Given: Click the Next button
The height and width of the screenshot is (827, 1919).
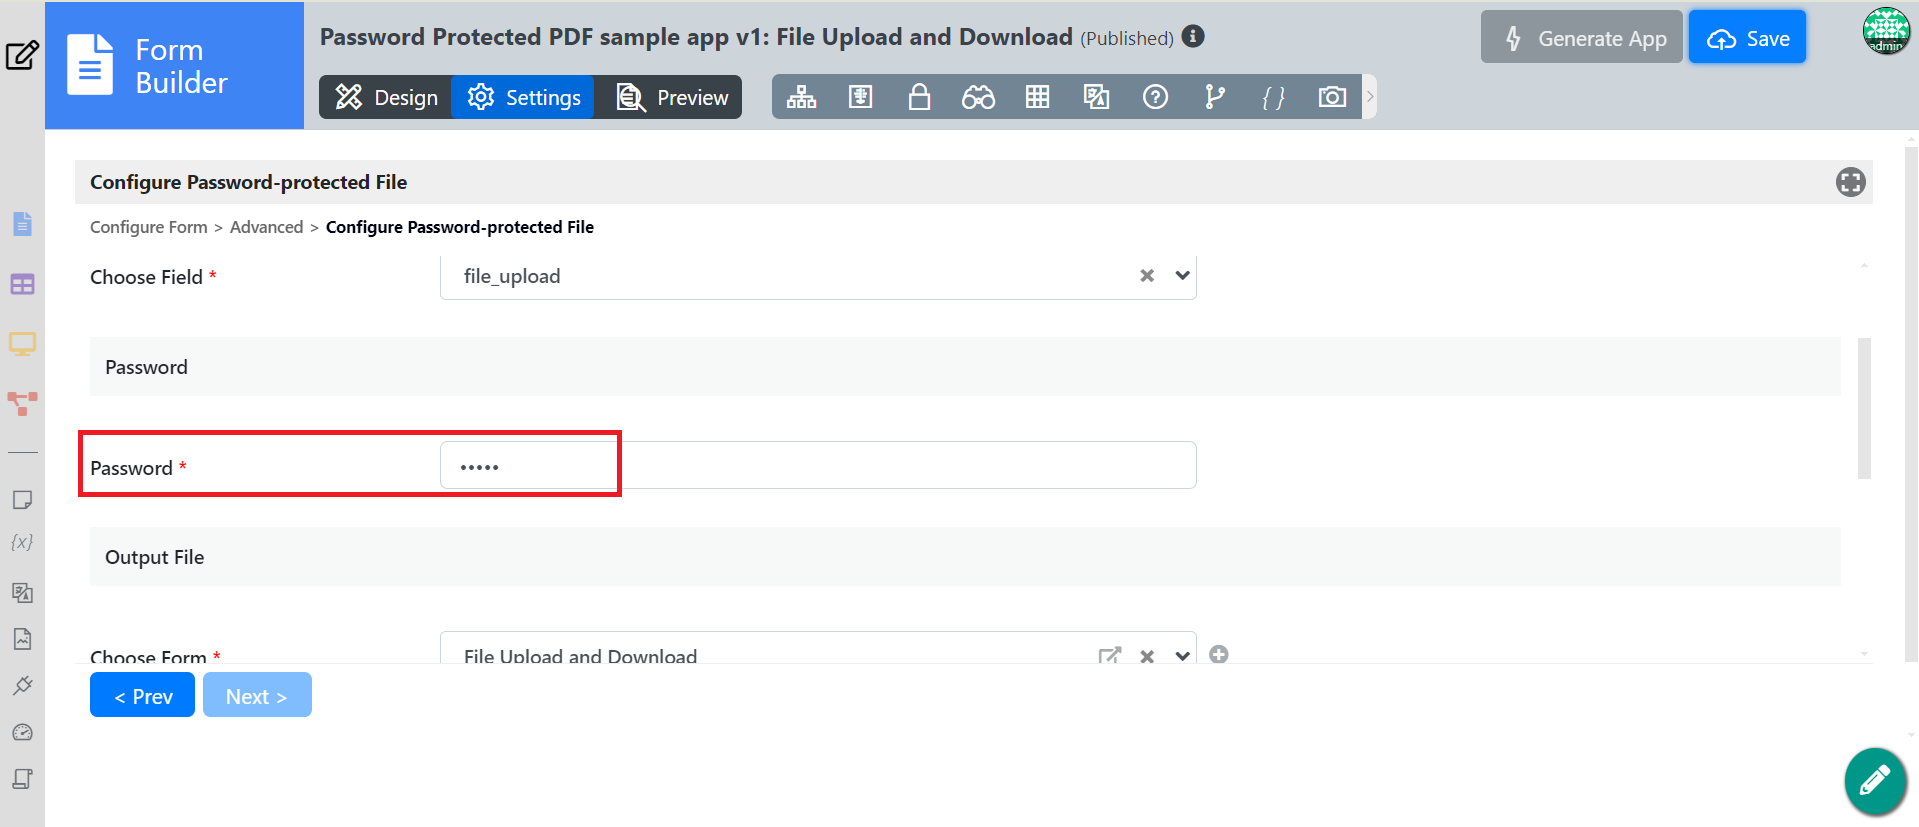Looking at the screenshot, I should pyautogui.click(x=257, y=695).
